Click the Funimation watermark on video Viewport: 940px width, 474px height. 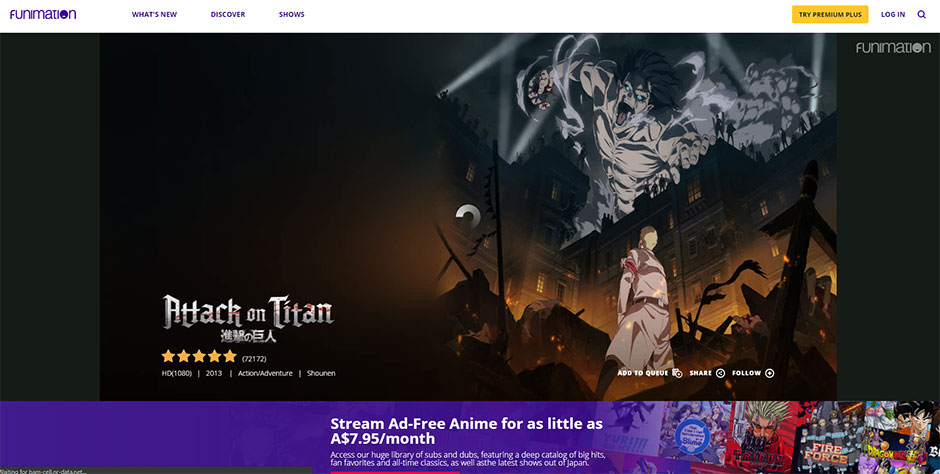pos(893,48)
